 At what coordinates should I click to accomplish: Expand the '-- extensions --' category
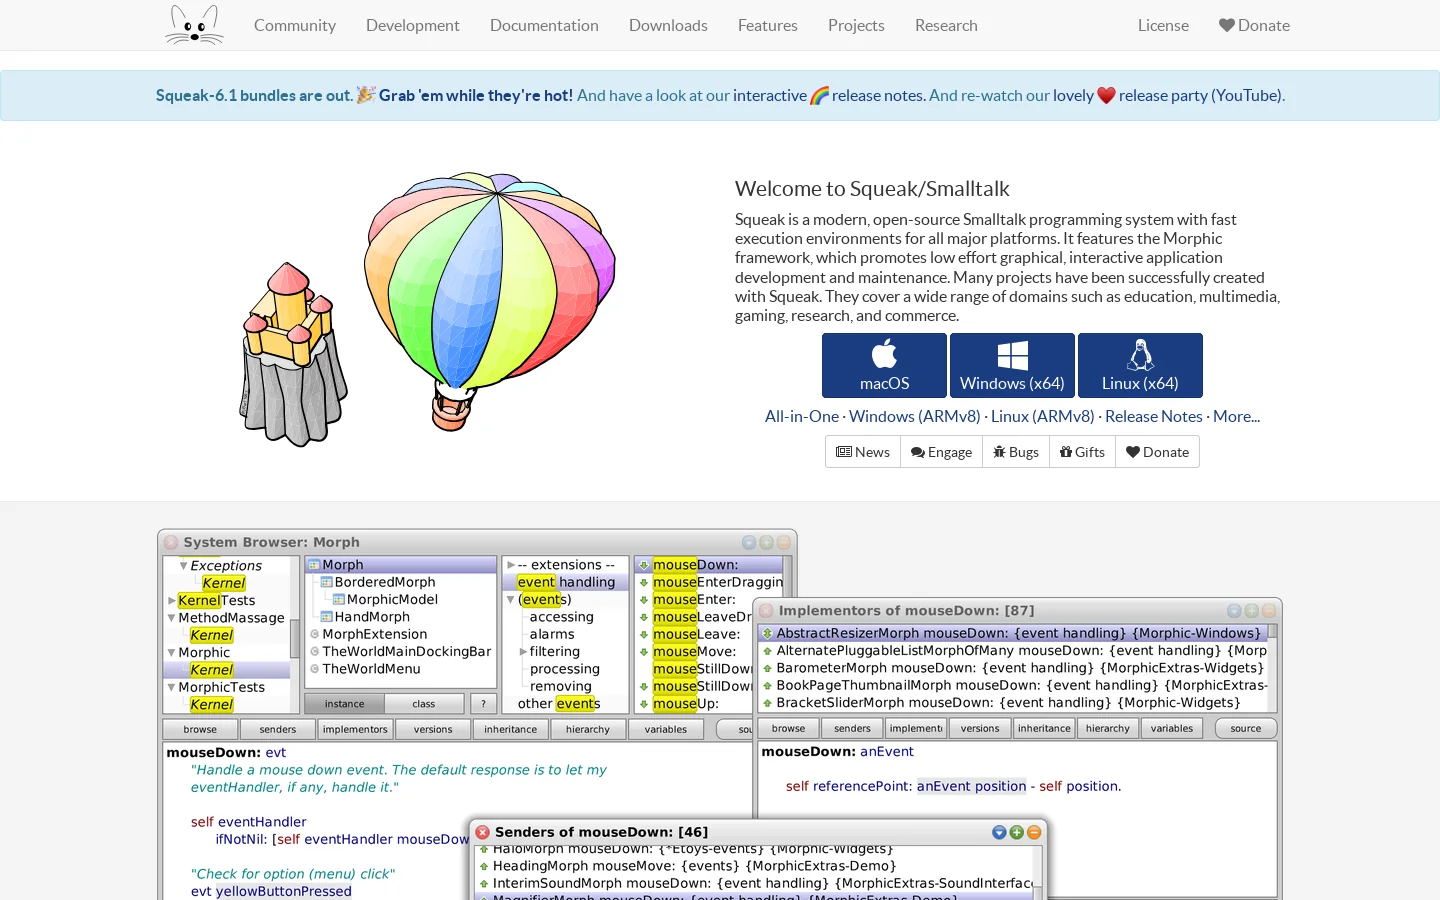click(x=511, y=565)
